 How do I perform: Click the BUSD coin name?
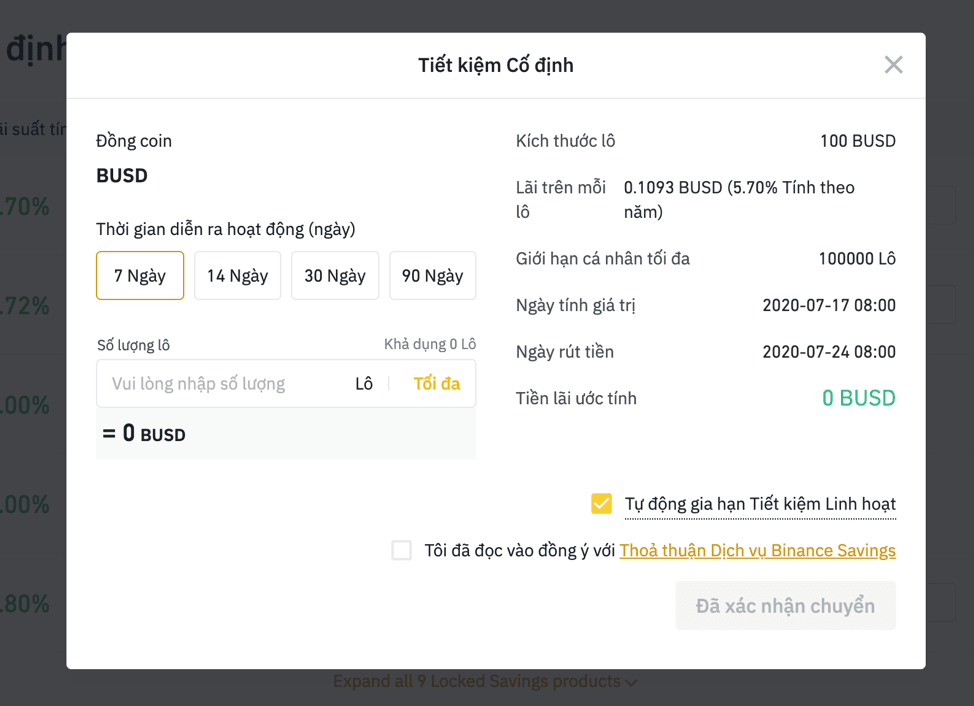click(x=122, y=176)
